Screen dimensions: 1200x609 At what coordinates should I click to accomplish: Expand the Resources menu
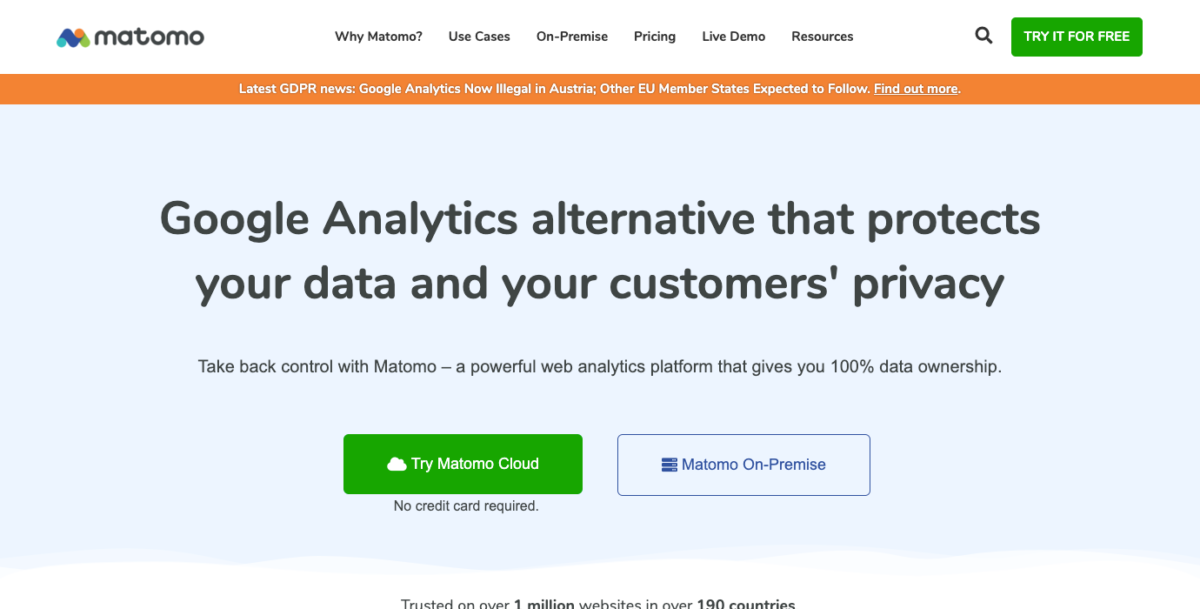point(822,36)
